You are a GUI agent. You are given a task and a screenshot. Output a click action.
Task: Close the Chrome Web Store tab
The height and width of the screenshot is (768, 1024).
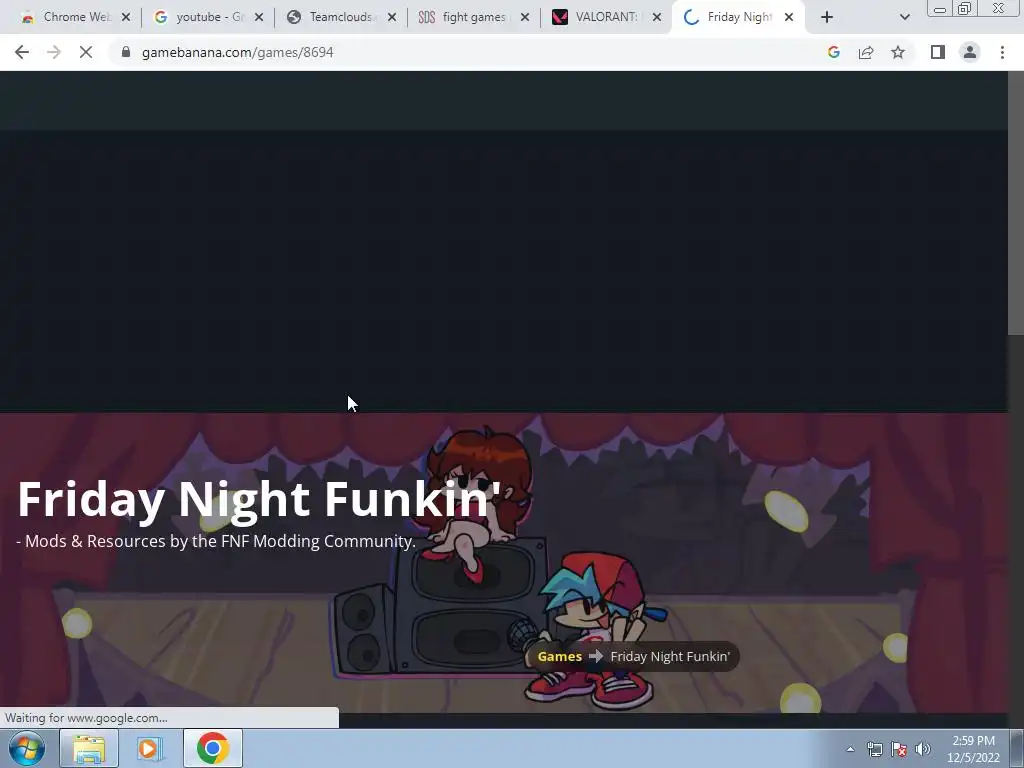coord(126,18)
